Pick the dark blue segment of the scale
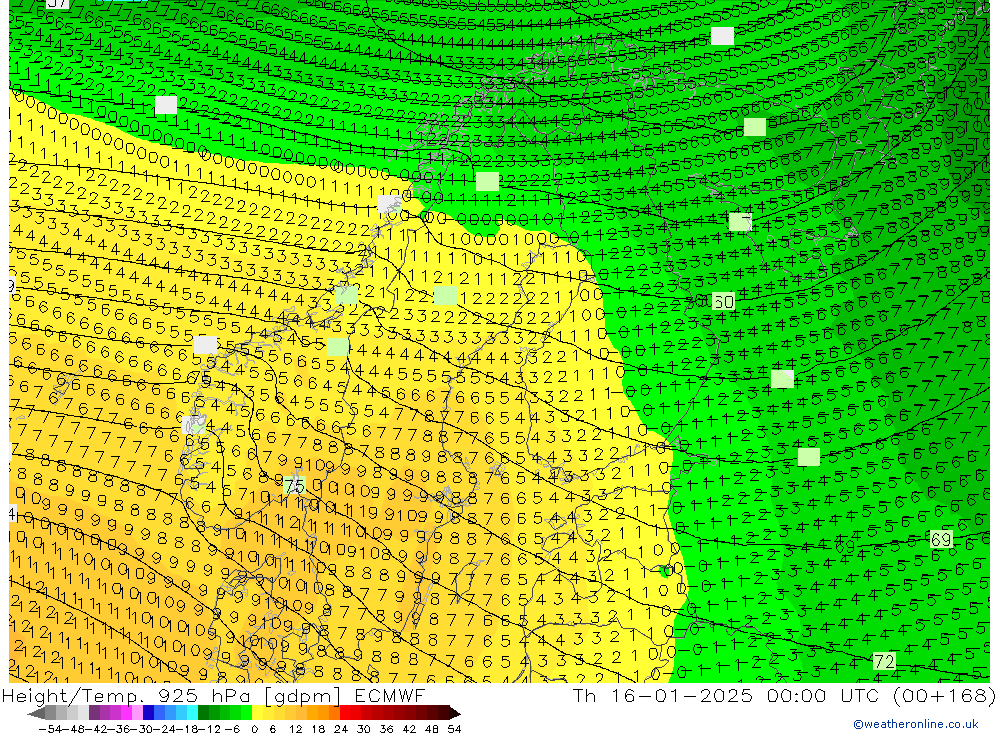This screenshot has width=1000, height=733. tap(148, 713)
